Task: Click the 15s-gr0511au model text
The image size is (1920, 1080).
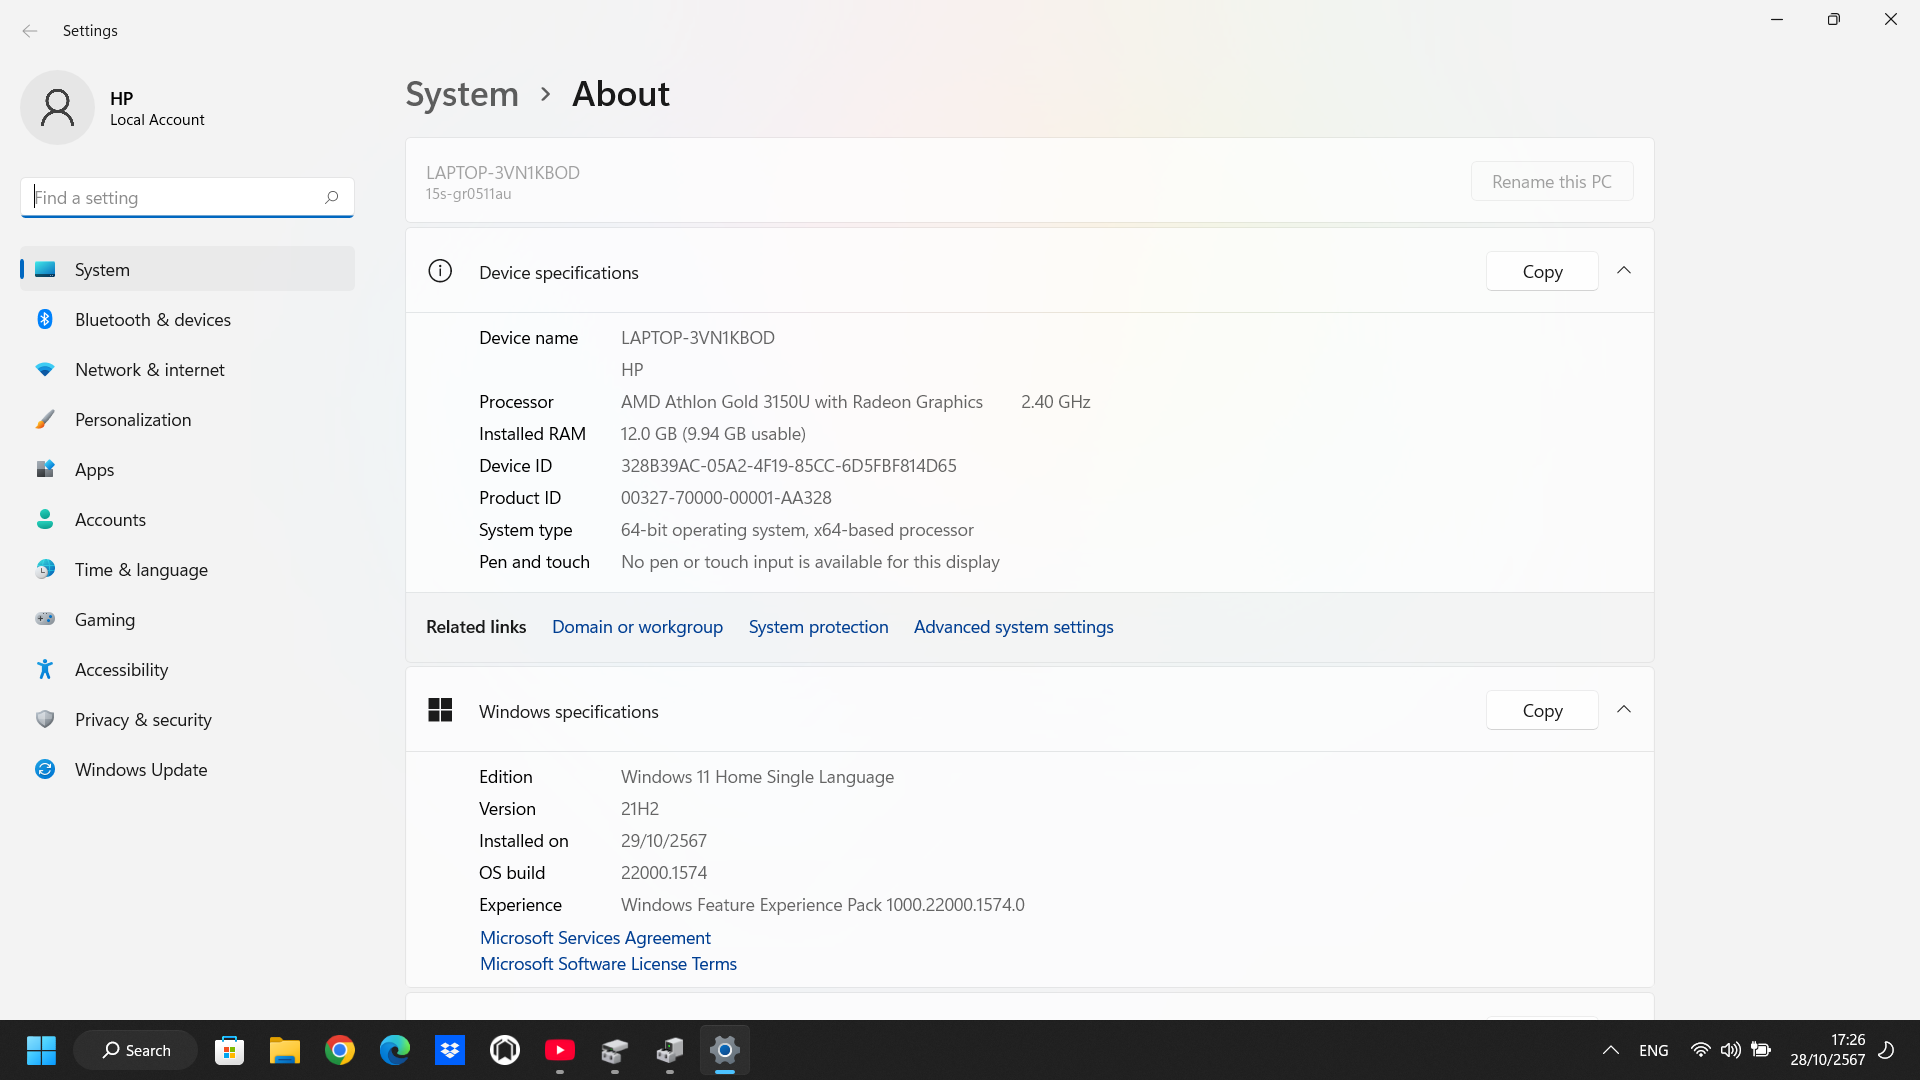Action: 468,194
